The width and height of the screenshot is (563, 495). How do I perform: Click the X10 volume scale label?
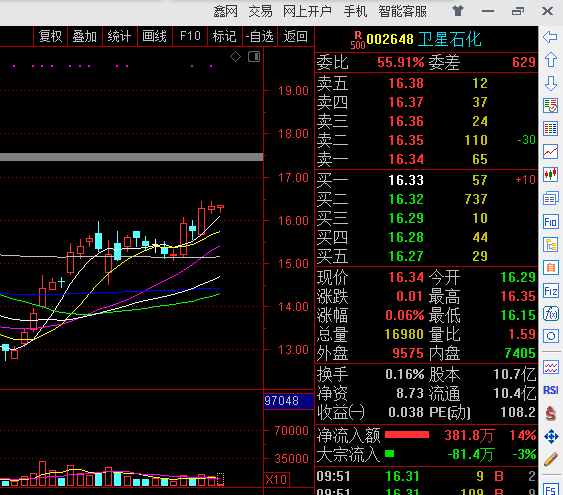pyautogui.click(x=276, y=480)
